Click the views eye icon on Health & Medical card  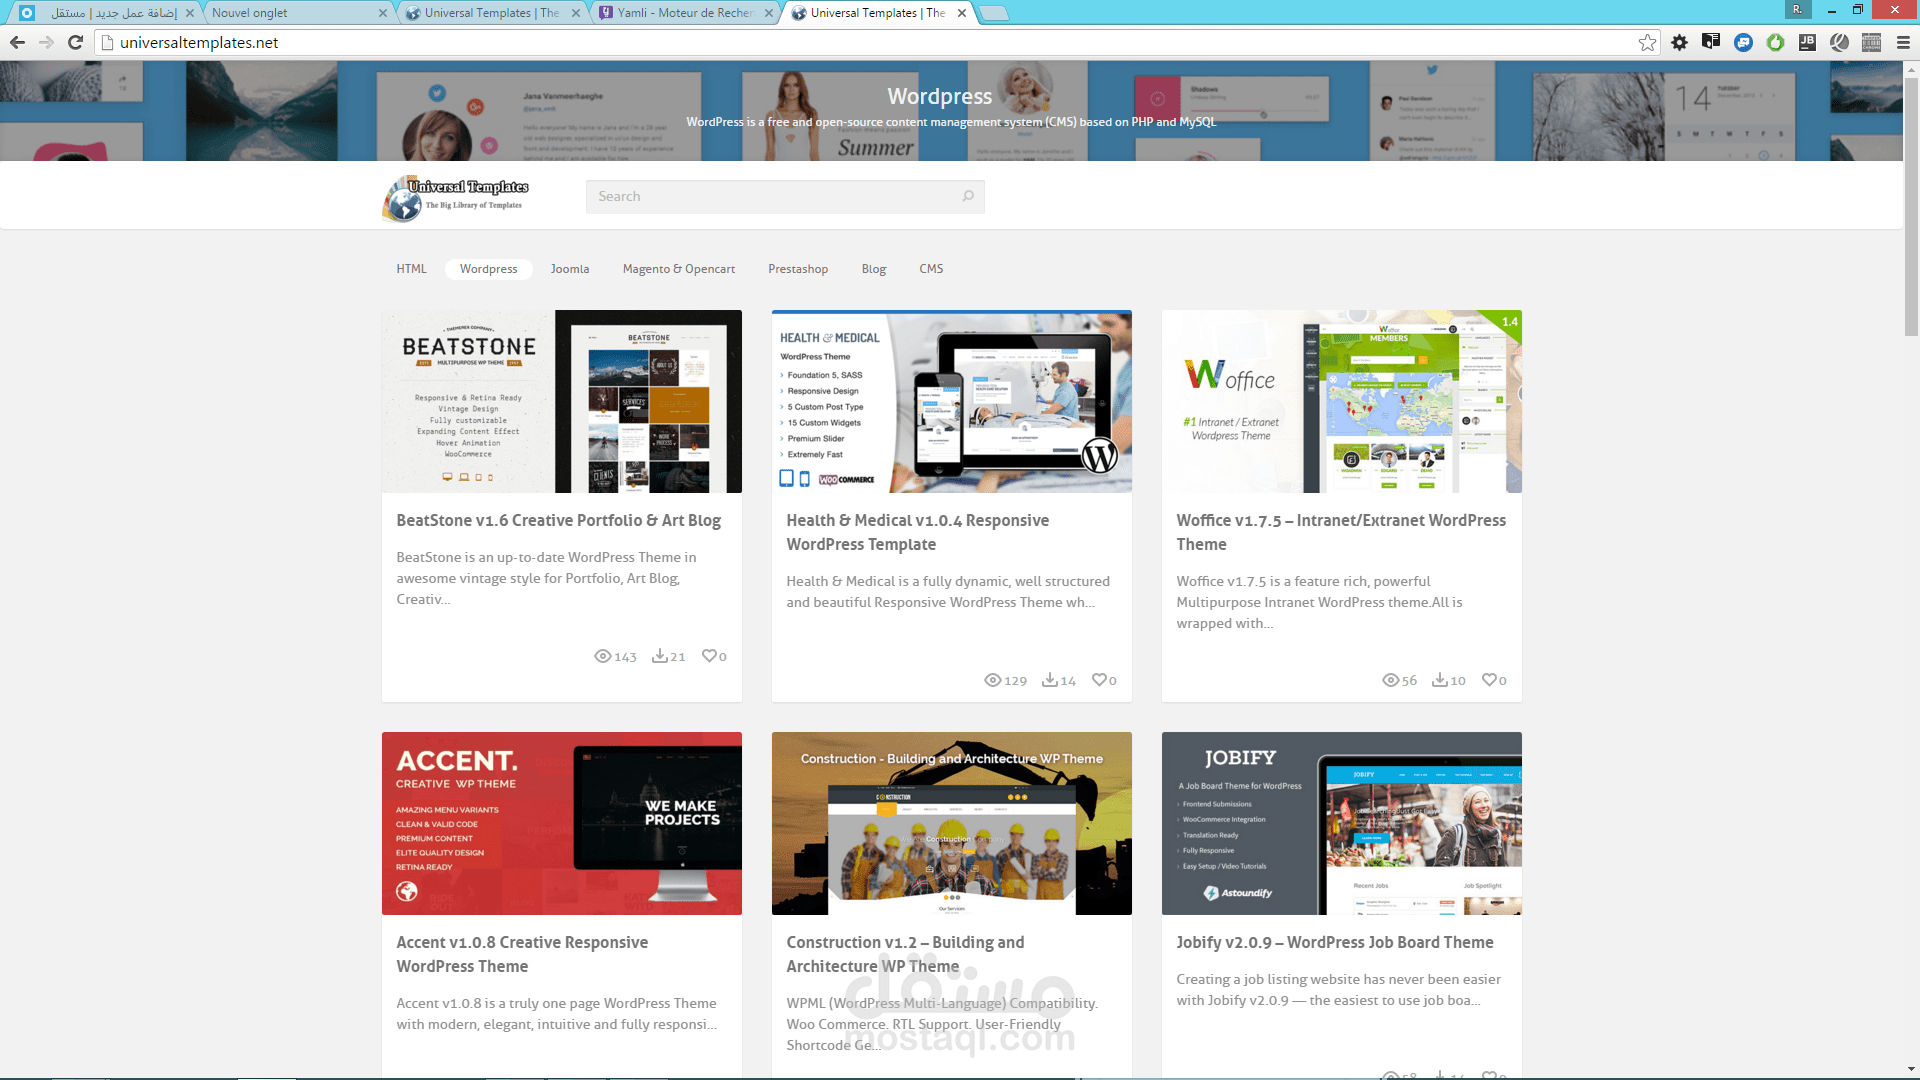click(992, 680)
